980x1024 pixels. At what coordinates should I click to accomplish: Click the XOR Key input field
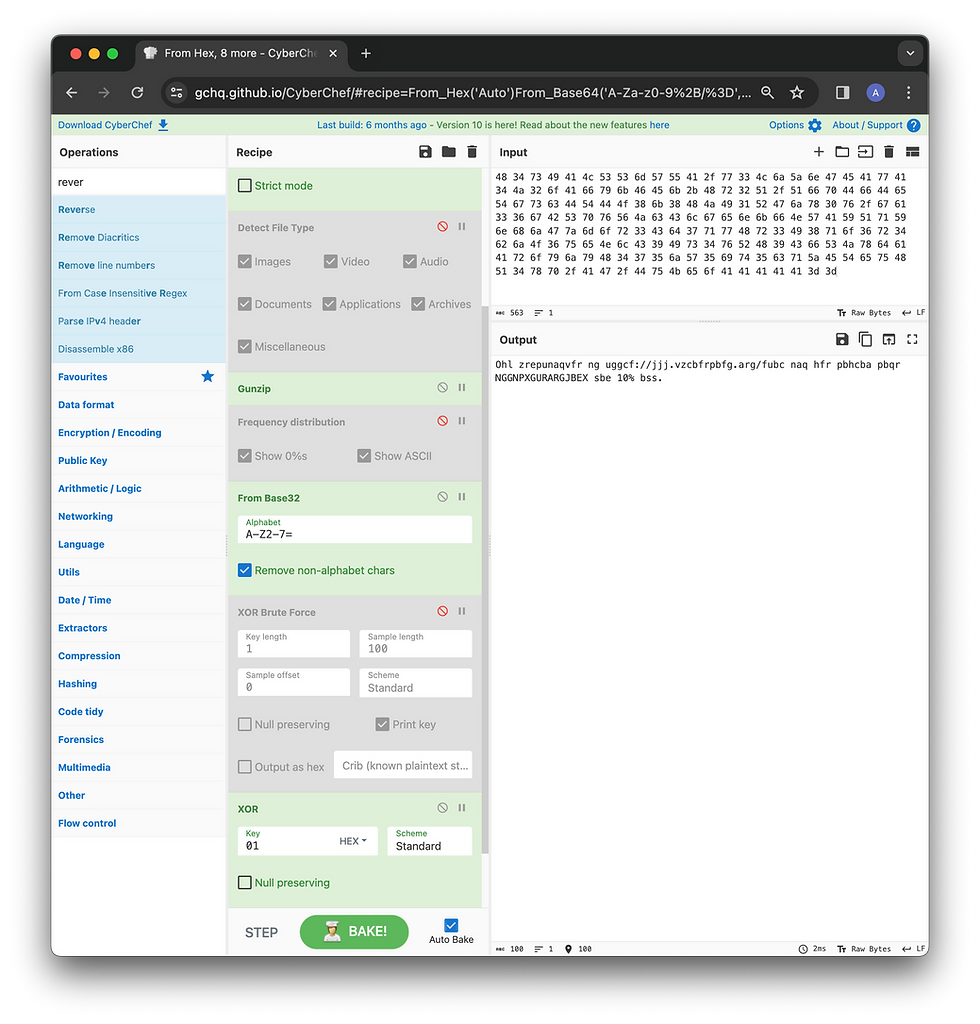coord(287,841)
